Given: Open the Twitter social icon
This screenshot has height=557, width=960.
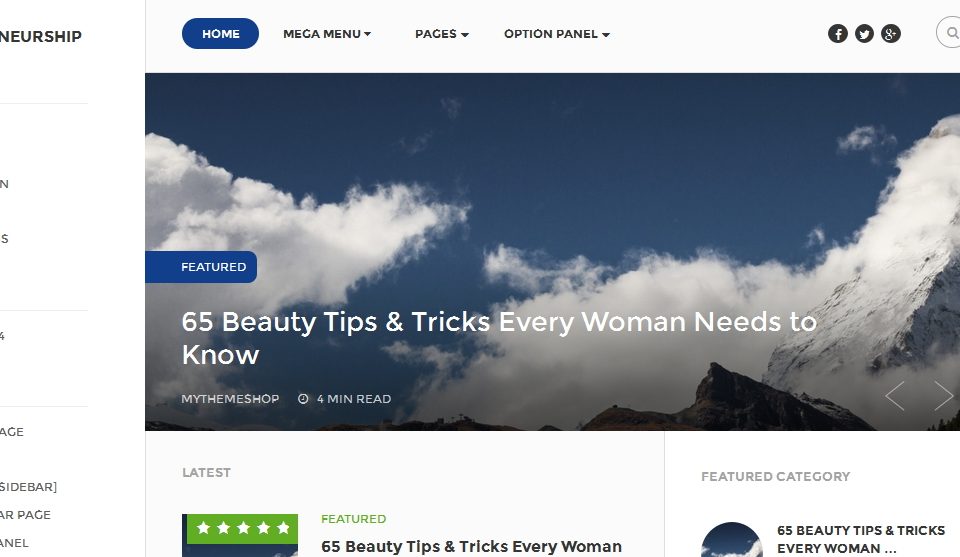Looking at the screenshot, I should click(x=864, y=34).
